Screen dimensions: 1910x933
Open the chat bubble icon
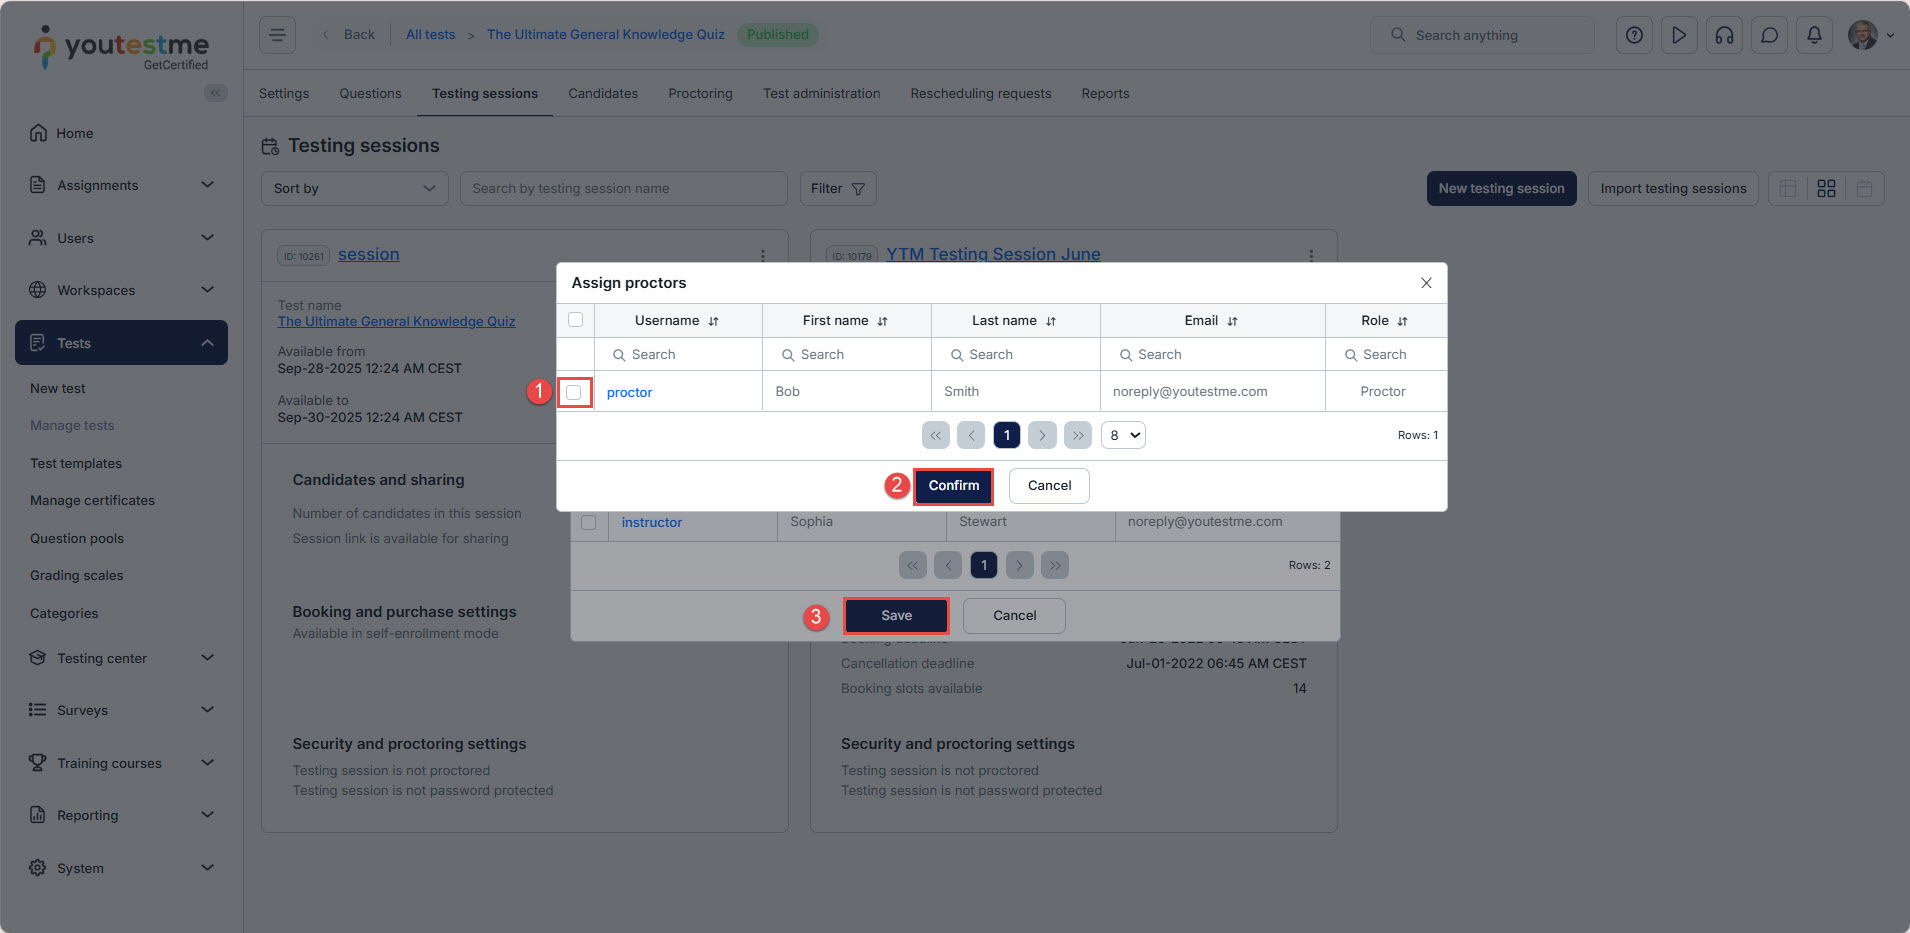point(1769,35)
